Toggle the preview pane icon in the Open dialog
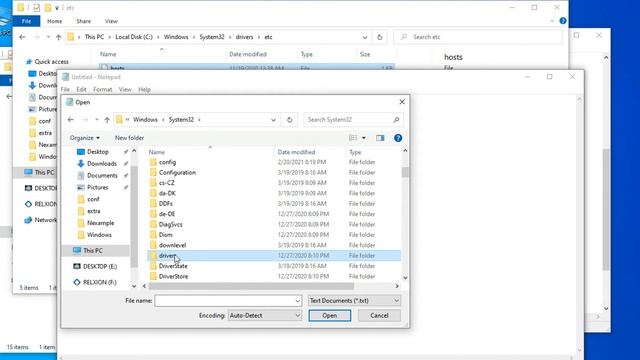 (x=380, y=138)
